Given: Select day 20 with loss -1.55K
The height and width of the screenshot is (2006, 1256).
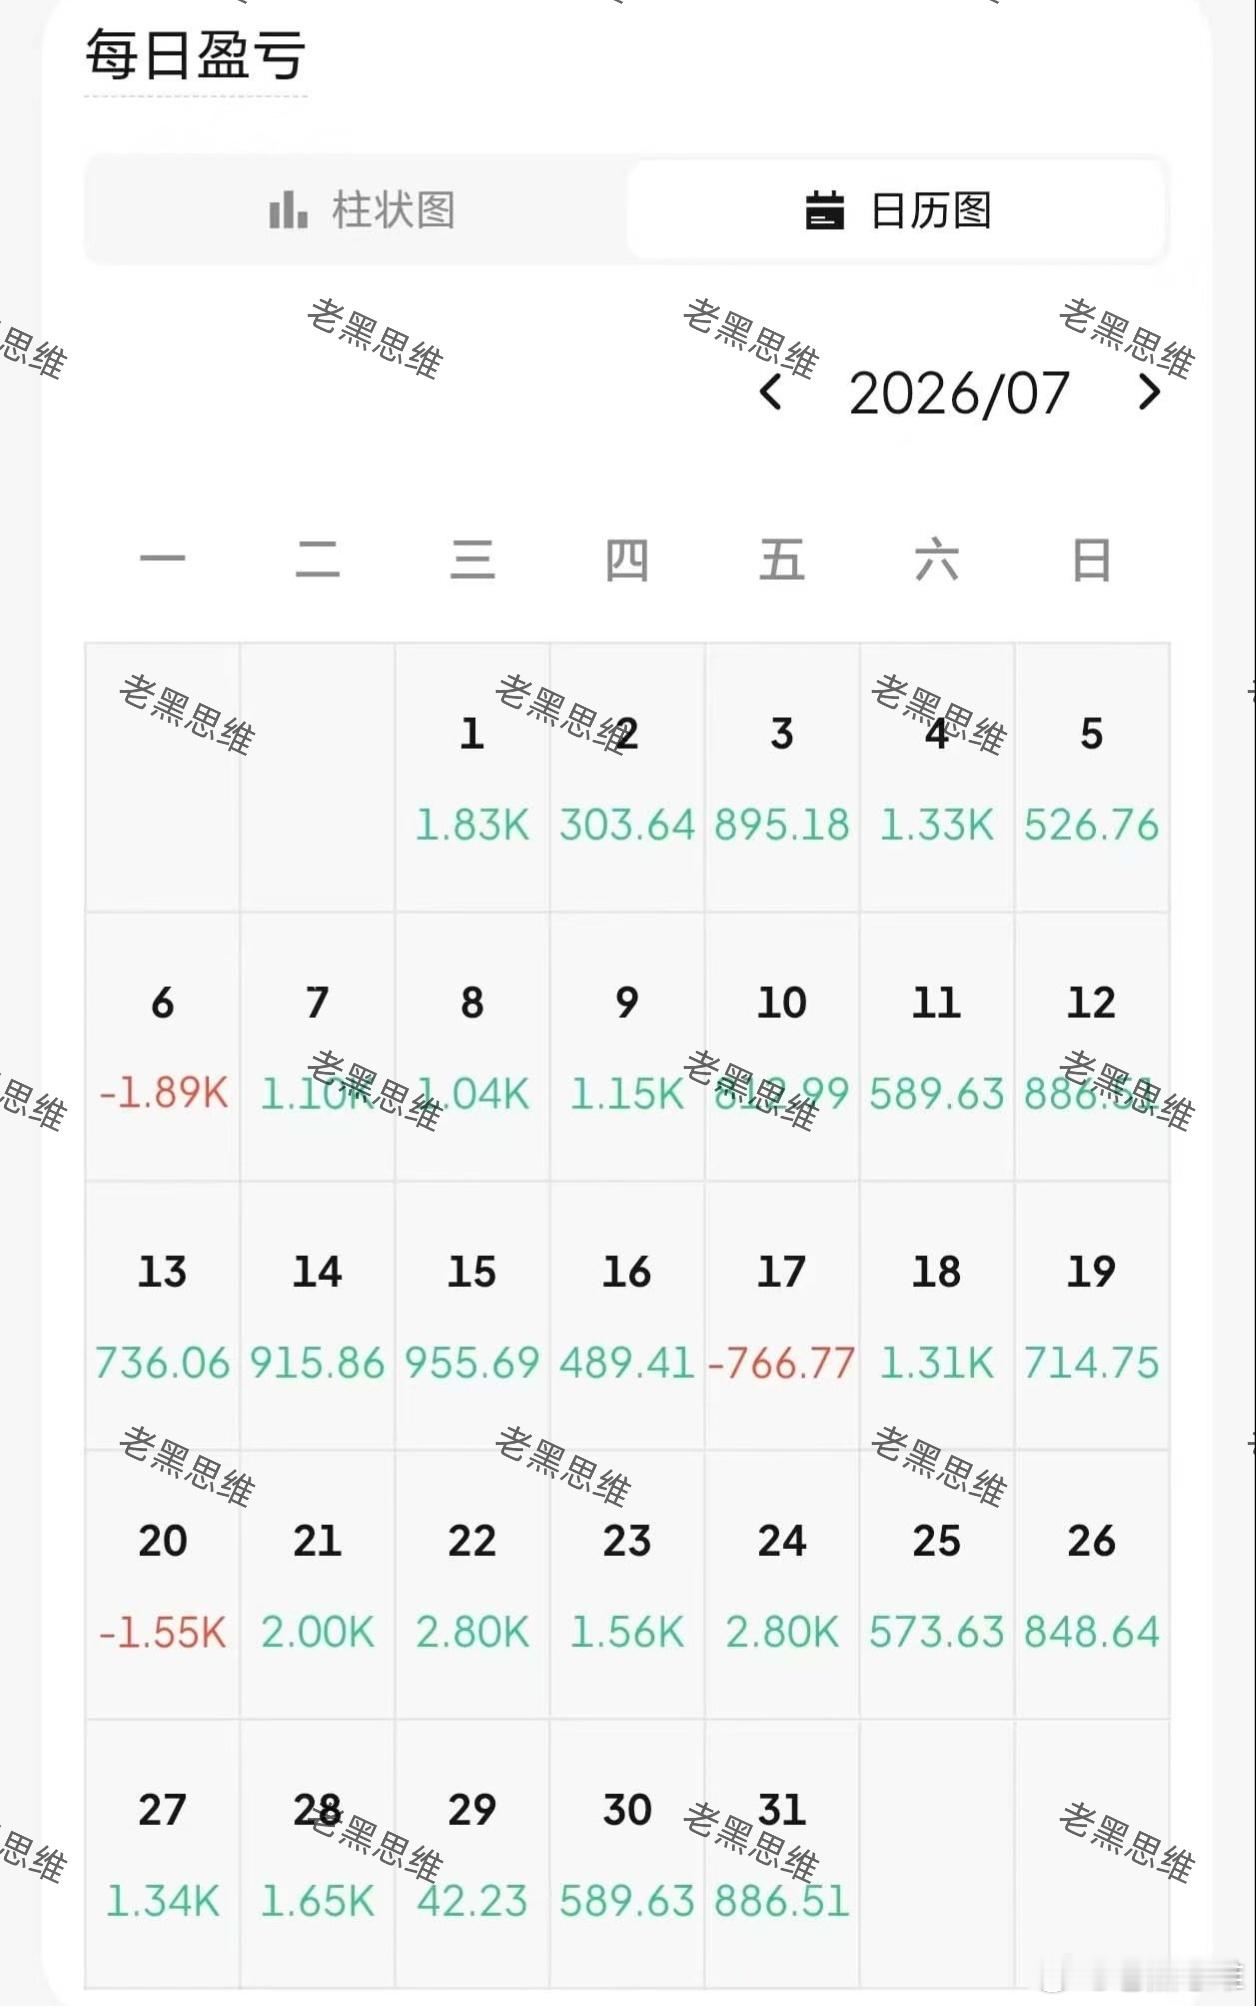Looking at the screenshot, I should (x=163, y=1585).
